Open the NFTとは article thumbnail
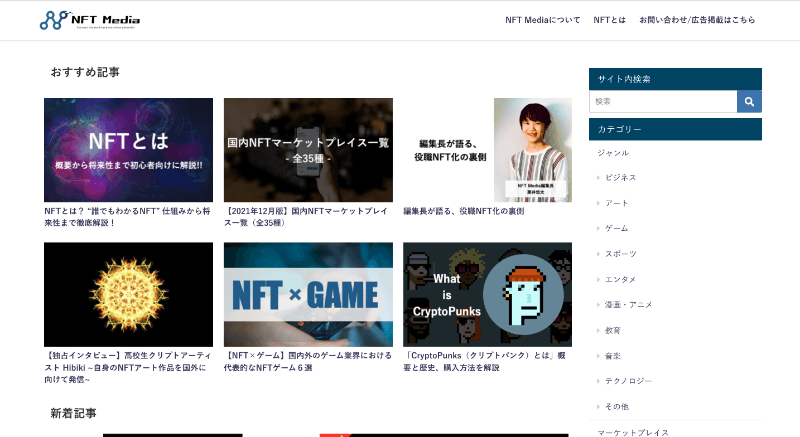This screenshot has height=437, width=800. [x=129, y=150]
